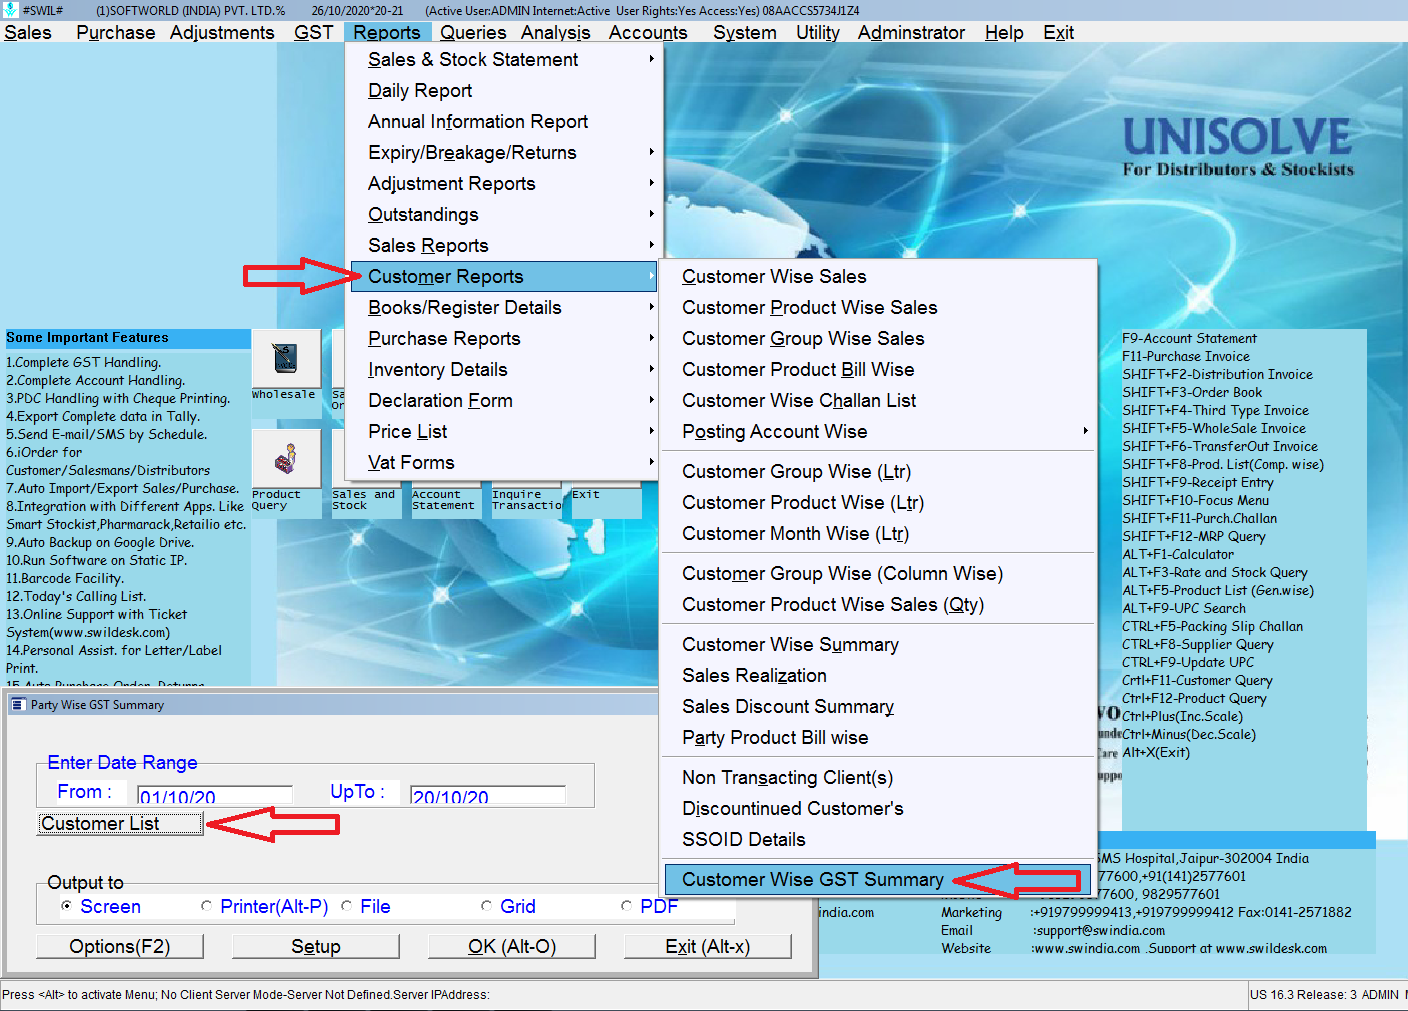This screenshot has height=1011, width=1408.
Task: Select Annual Information Report
Action: (x=504, y=121)
